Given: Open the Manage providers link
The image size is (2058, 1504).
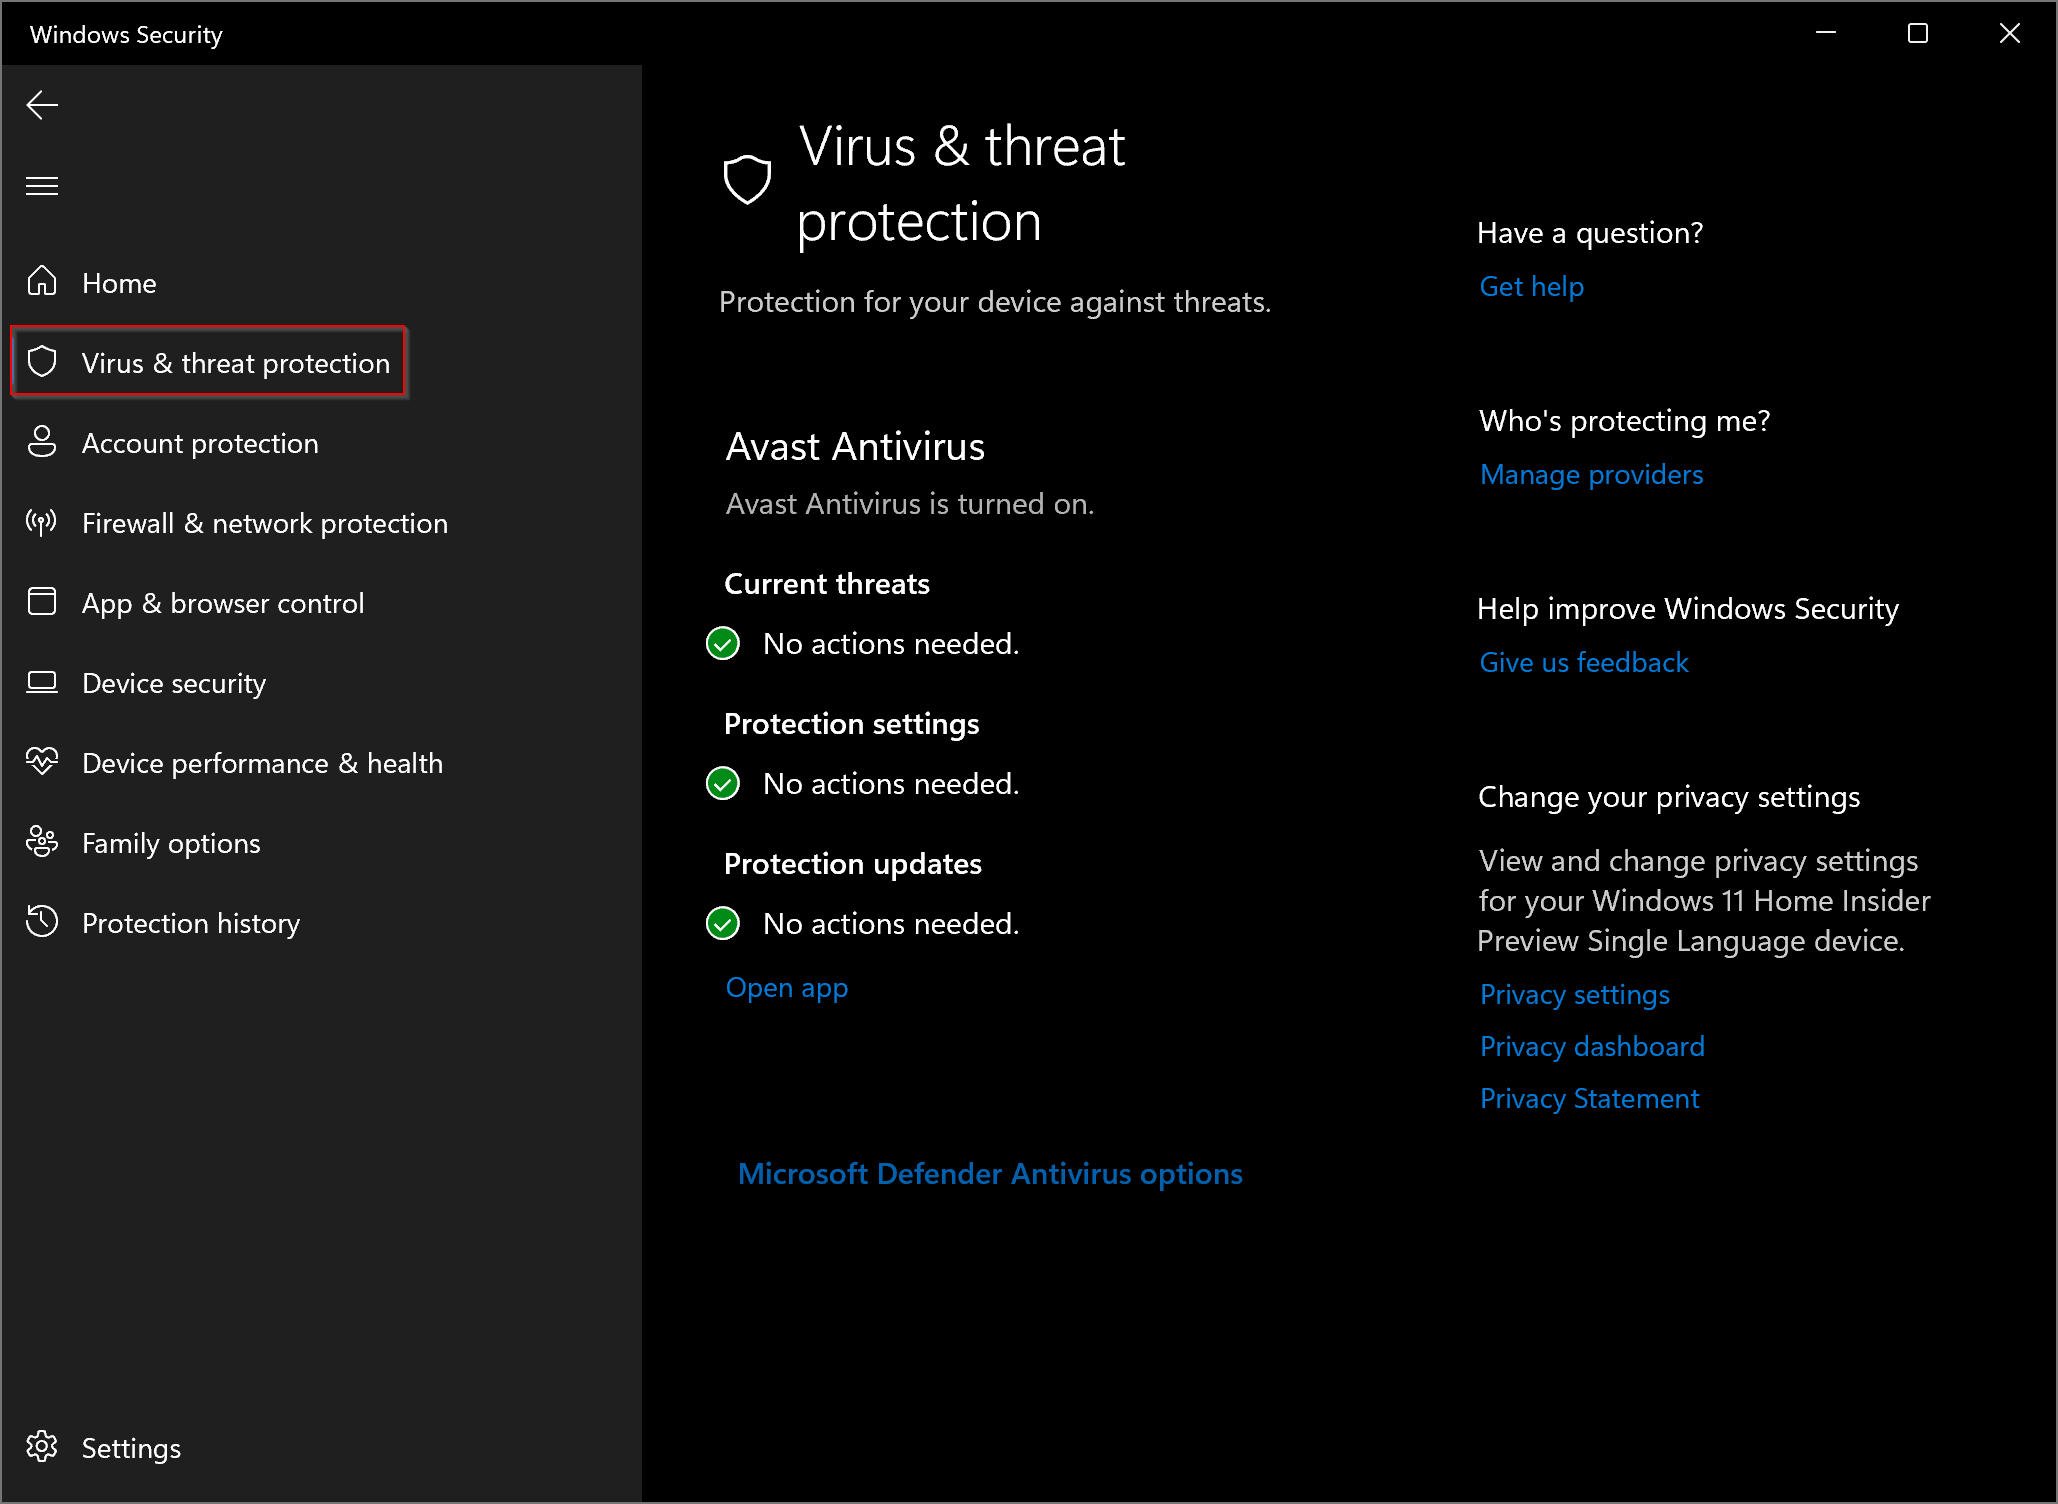Looking at the screenshot, I should tap(1591, 475).
